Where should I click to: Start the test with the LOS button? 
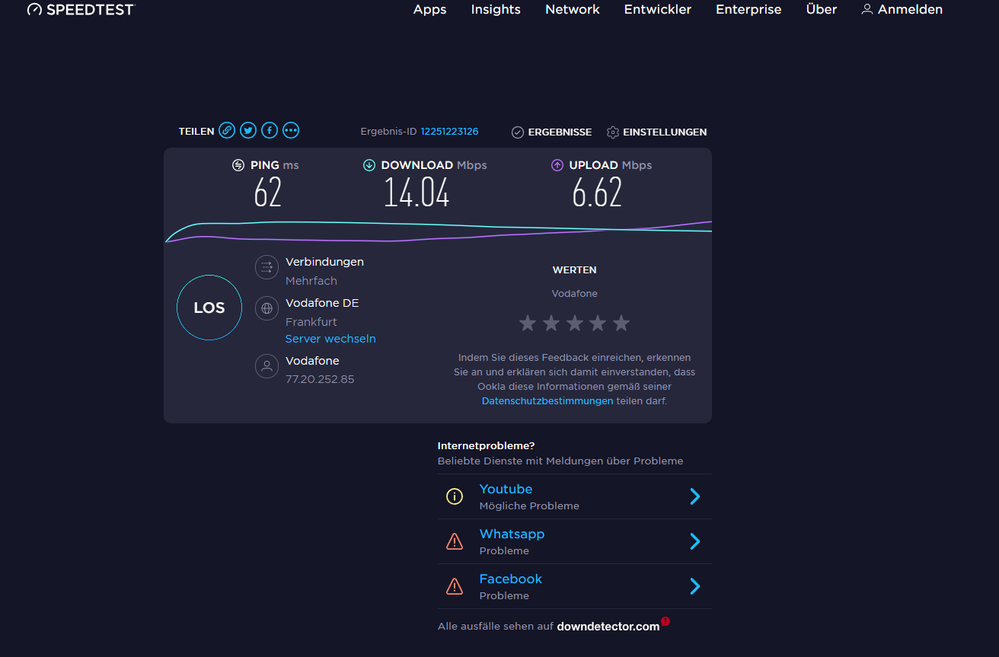[209, 308]
